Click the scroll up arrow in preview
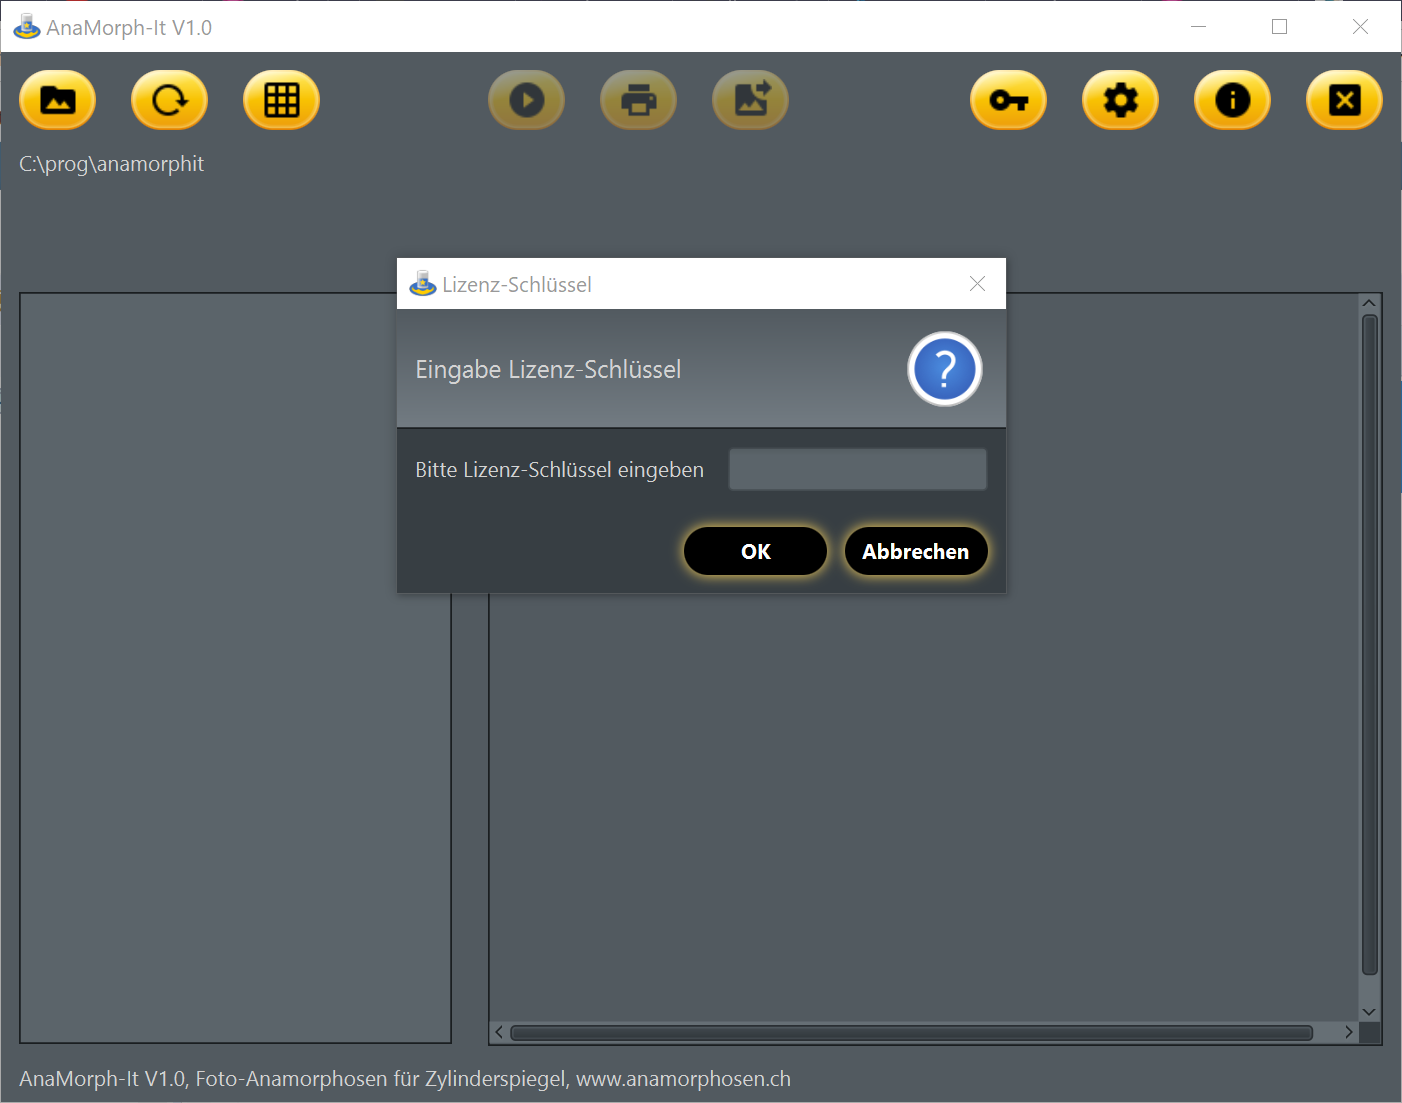This screenshot has width=1402, height=1103. [1370, 303]
